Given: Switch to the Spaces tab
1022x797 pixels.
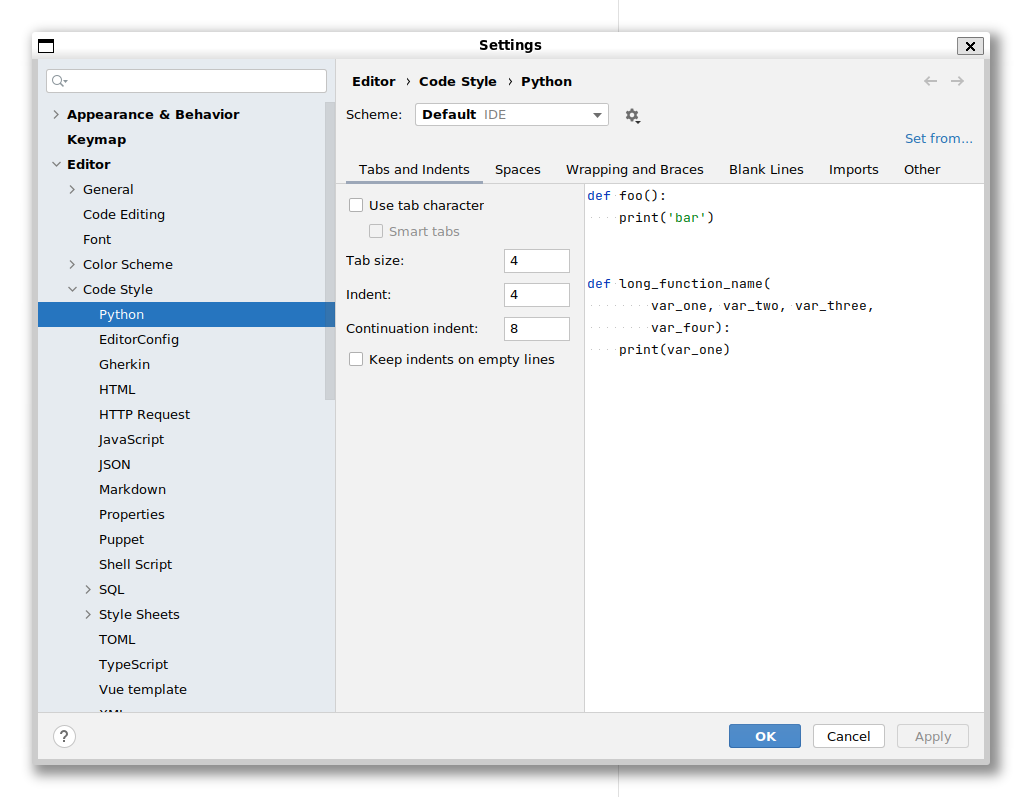Looking at the screenshot, I should (518, 169).
